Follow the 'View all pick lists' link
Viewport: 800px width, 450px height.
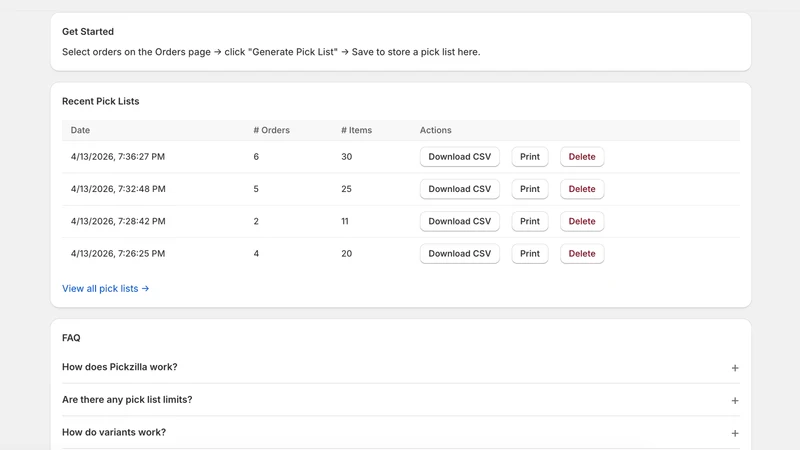coord(106,288)
